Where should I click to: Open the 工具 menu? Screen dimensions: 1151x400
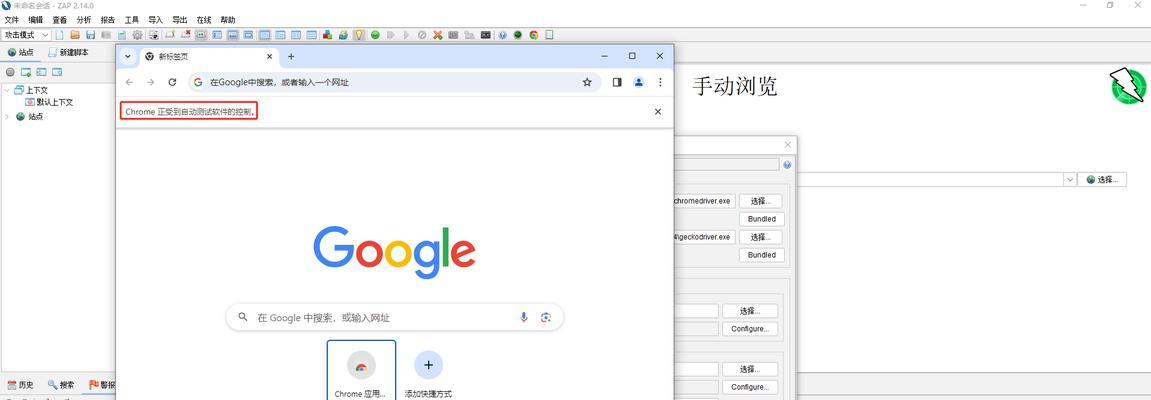131,21
